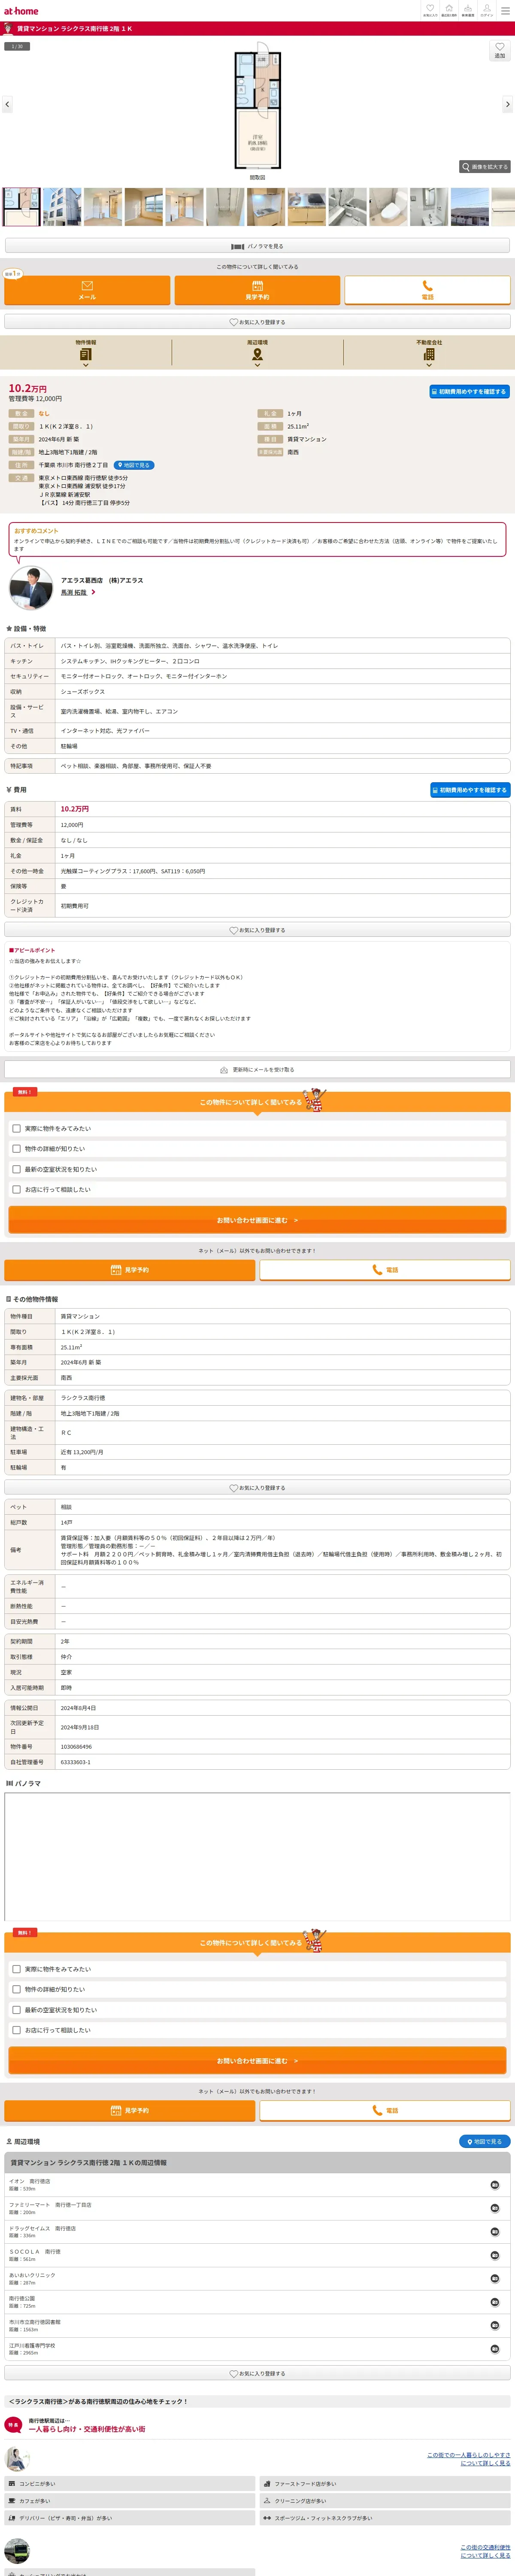Screen dimensions: 515x2576
Task: Open link この街での一人暮らしのしやすさについて詳しく見る
Action: pos(469,2459)
